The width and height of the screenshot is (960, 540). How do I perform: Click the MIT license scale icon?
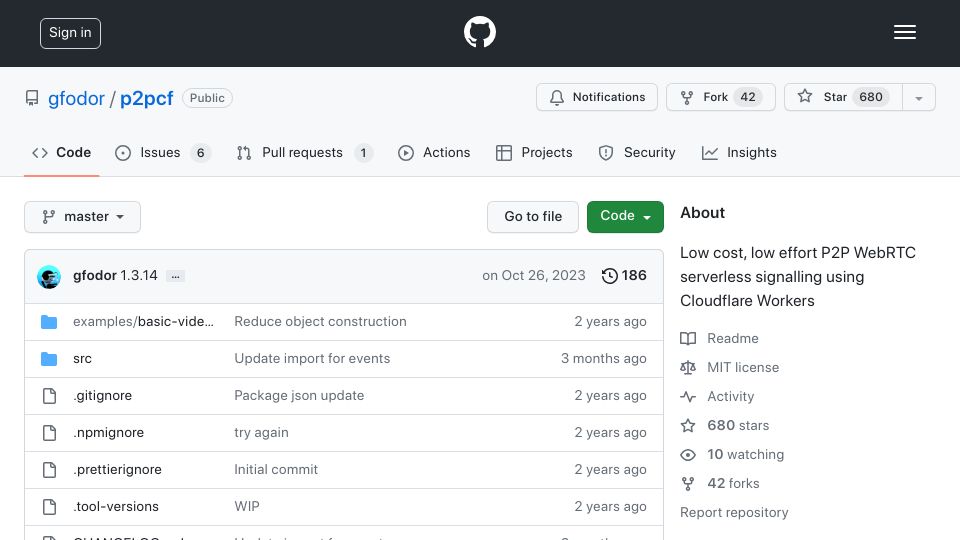pos(688,367)
